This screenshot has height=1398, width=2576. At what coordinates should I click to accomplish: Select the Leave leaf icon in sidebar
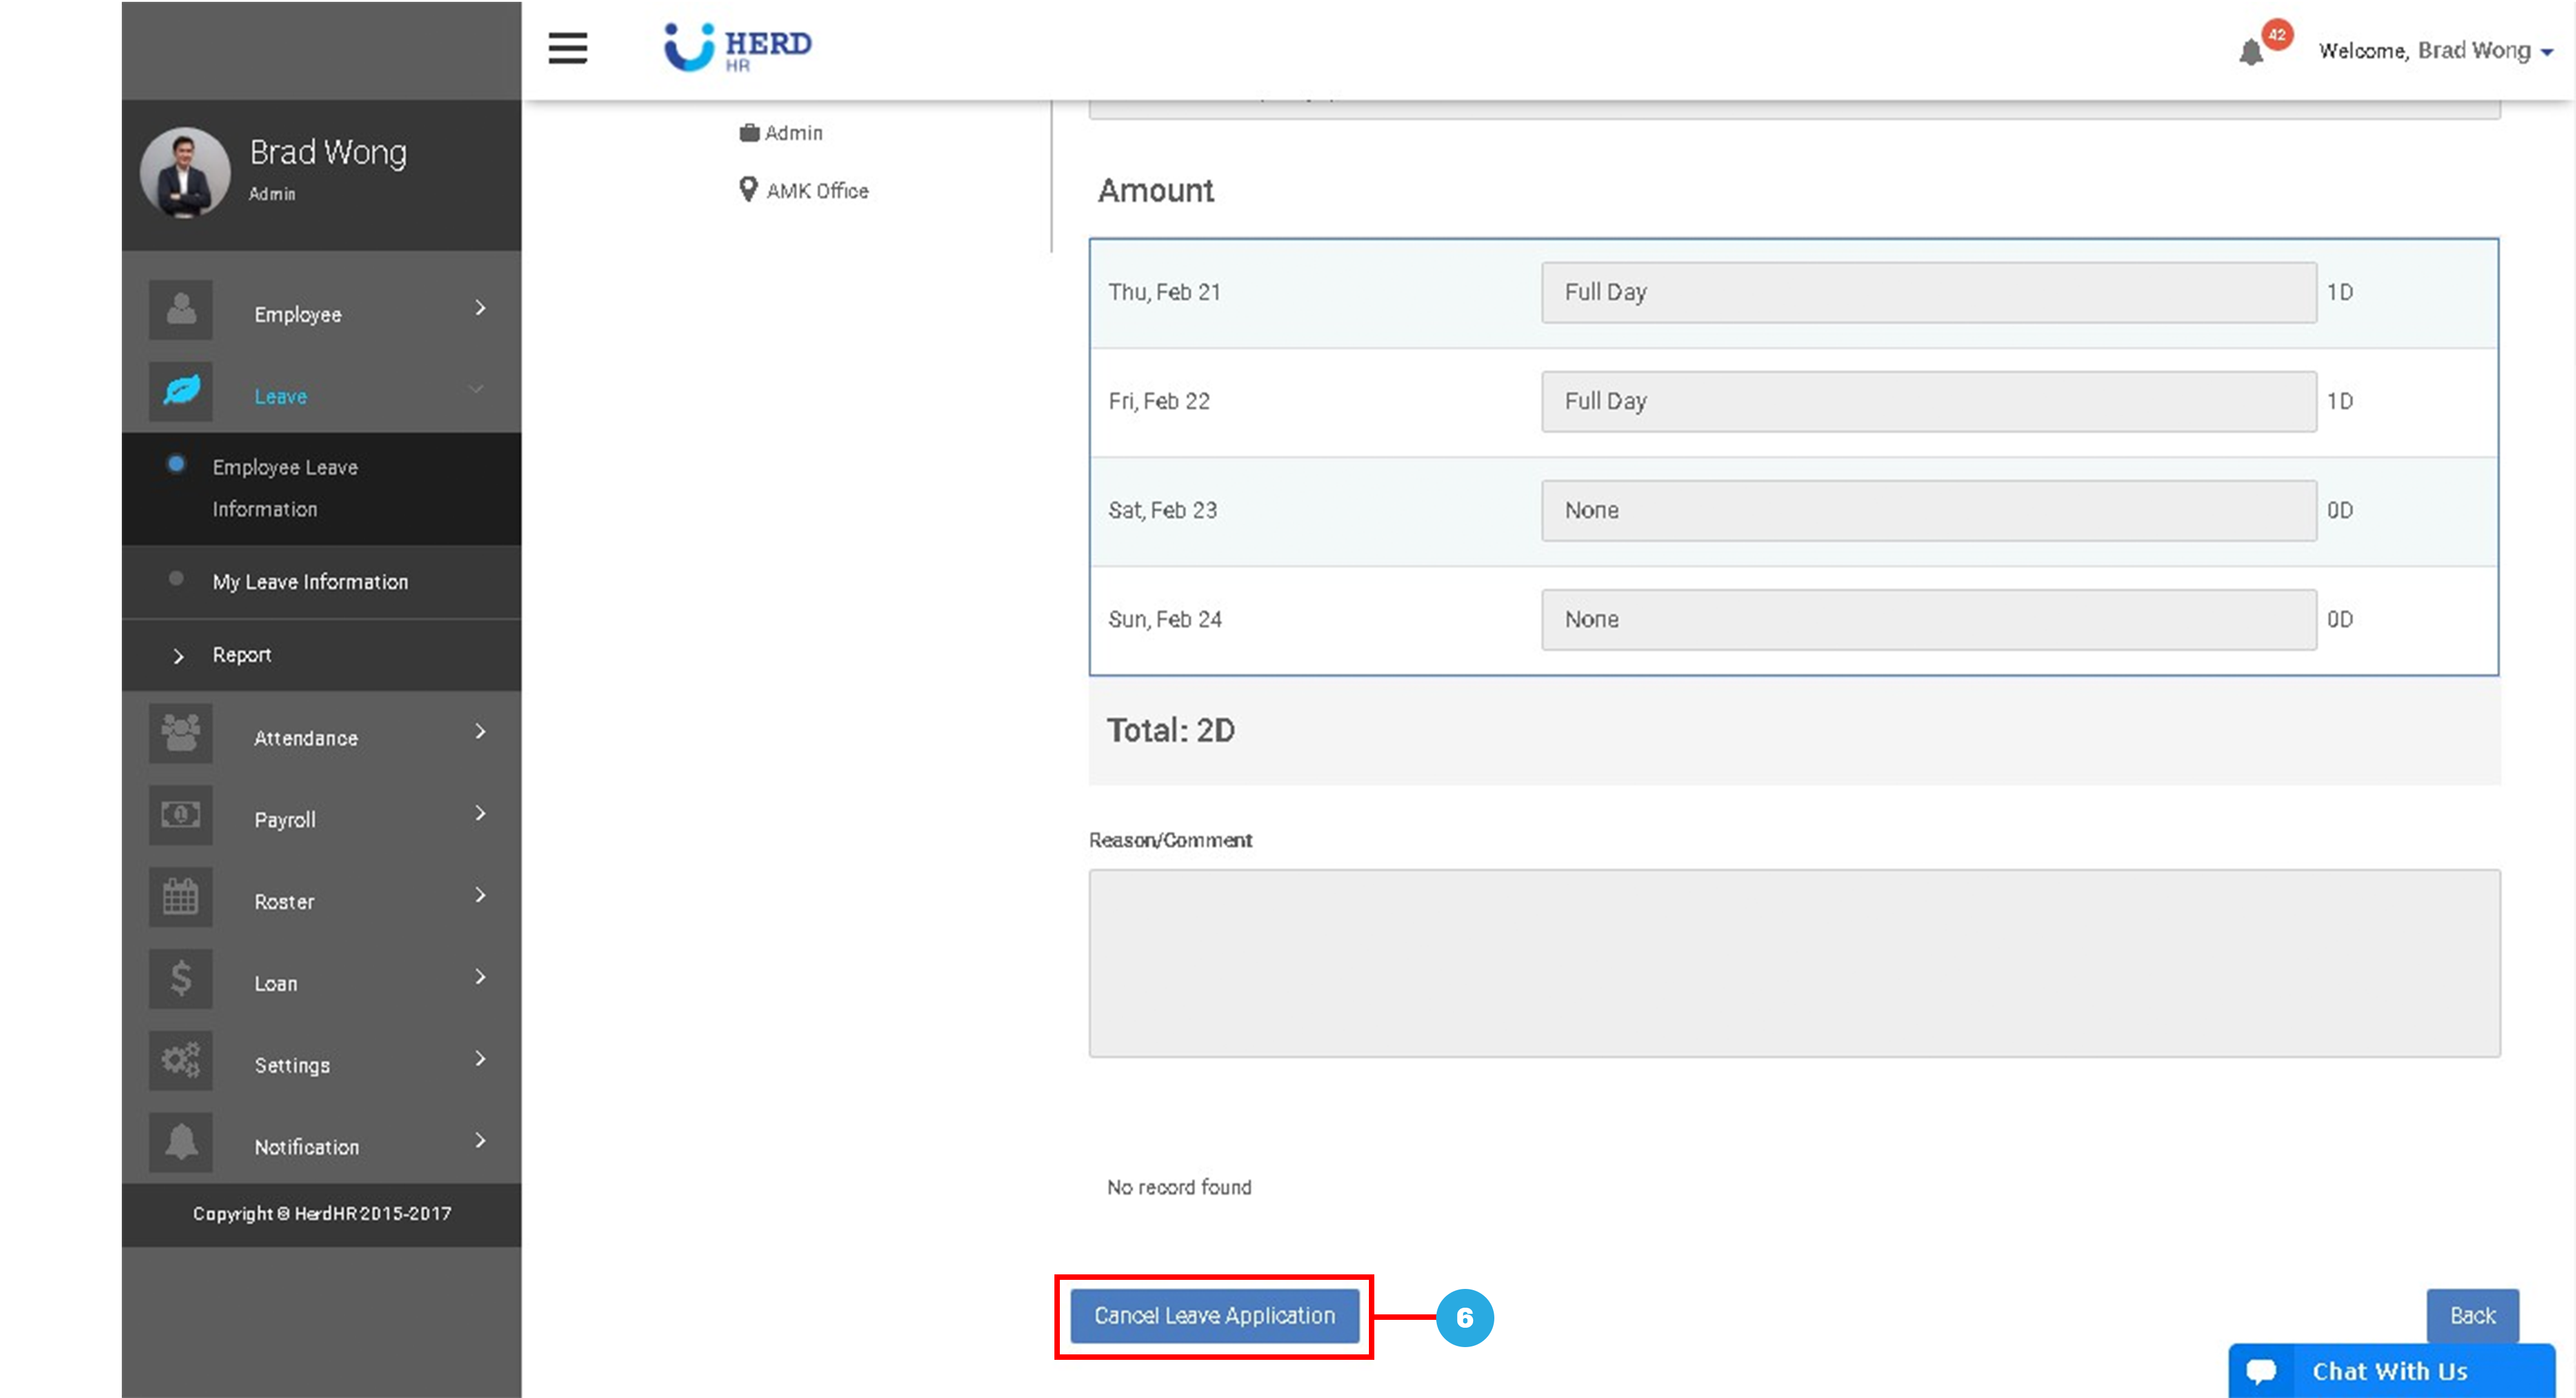click(181, 391)
